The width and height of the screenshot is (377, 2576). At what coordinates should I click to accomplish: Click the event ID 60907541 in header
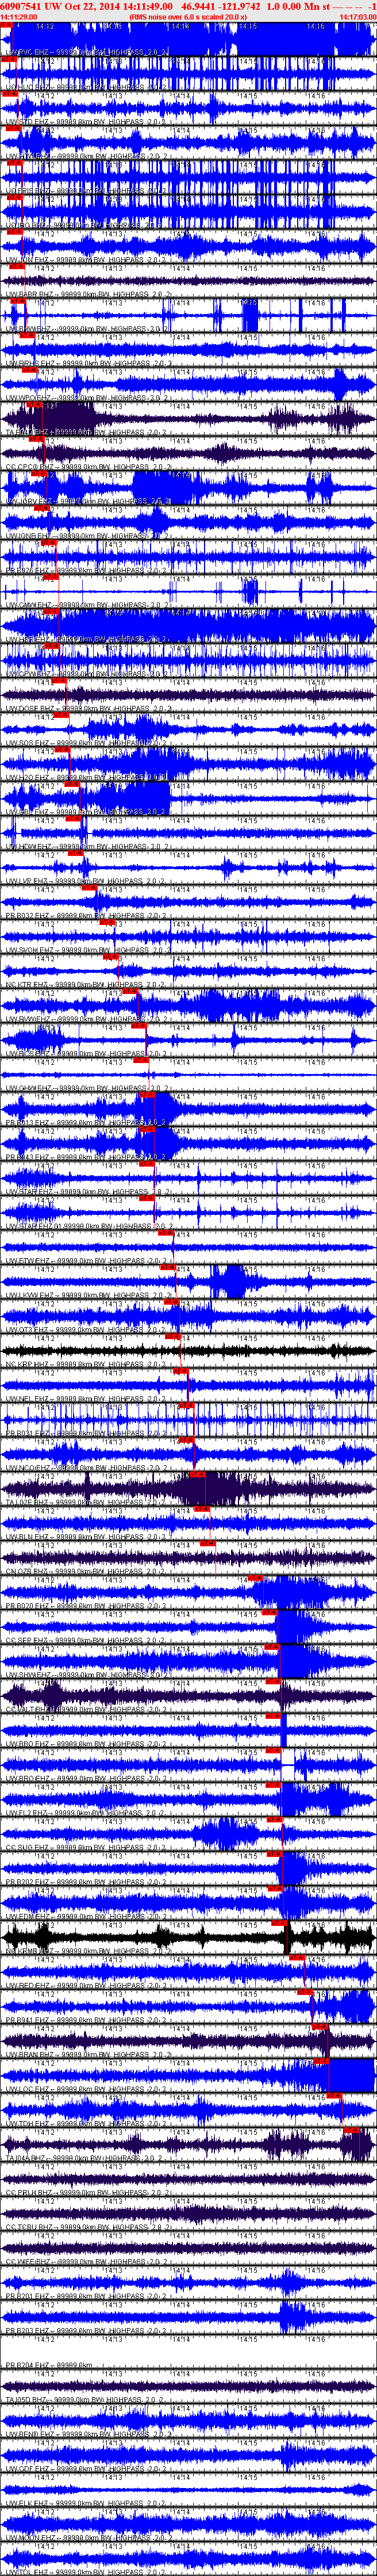(22, 7)
